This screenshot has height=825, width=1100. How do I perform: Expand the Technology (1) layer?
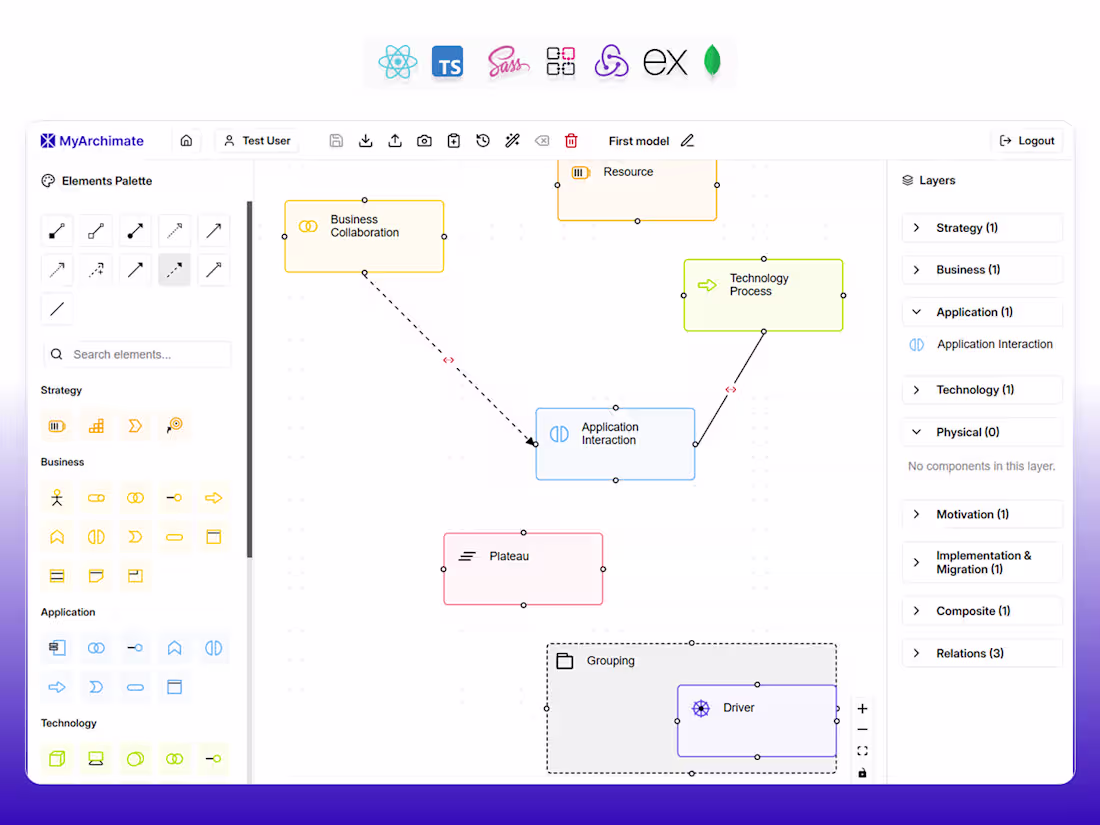pyautogui.click(x=982, y=390)
